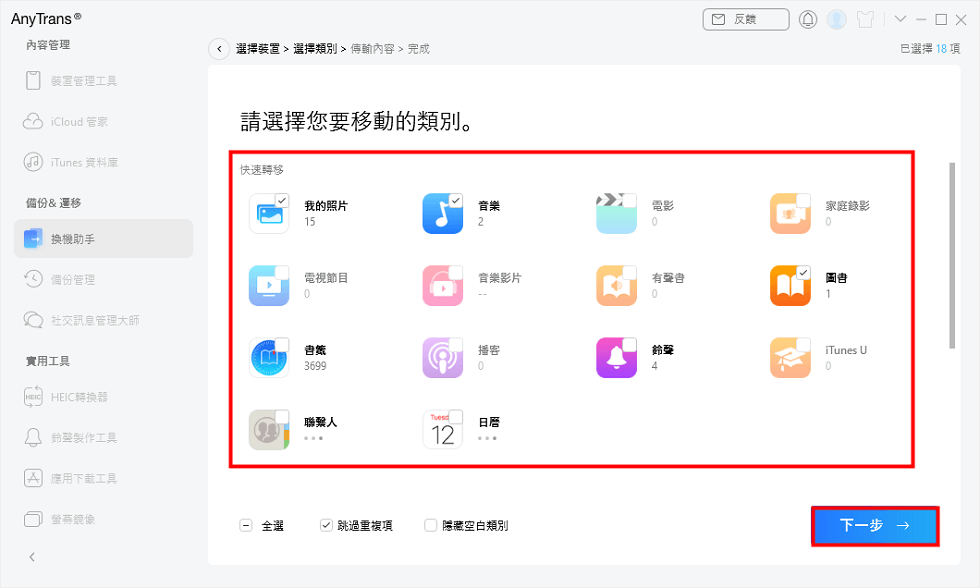The image size is (980, 588).
Task: Open the 聯繫人 contacts category
Action: coord(270,428)
